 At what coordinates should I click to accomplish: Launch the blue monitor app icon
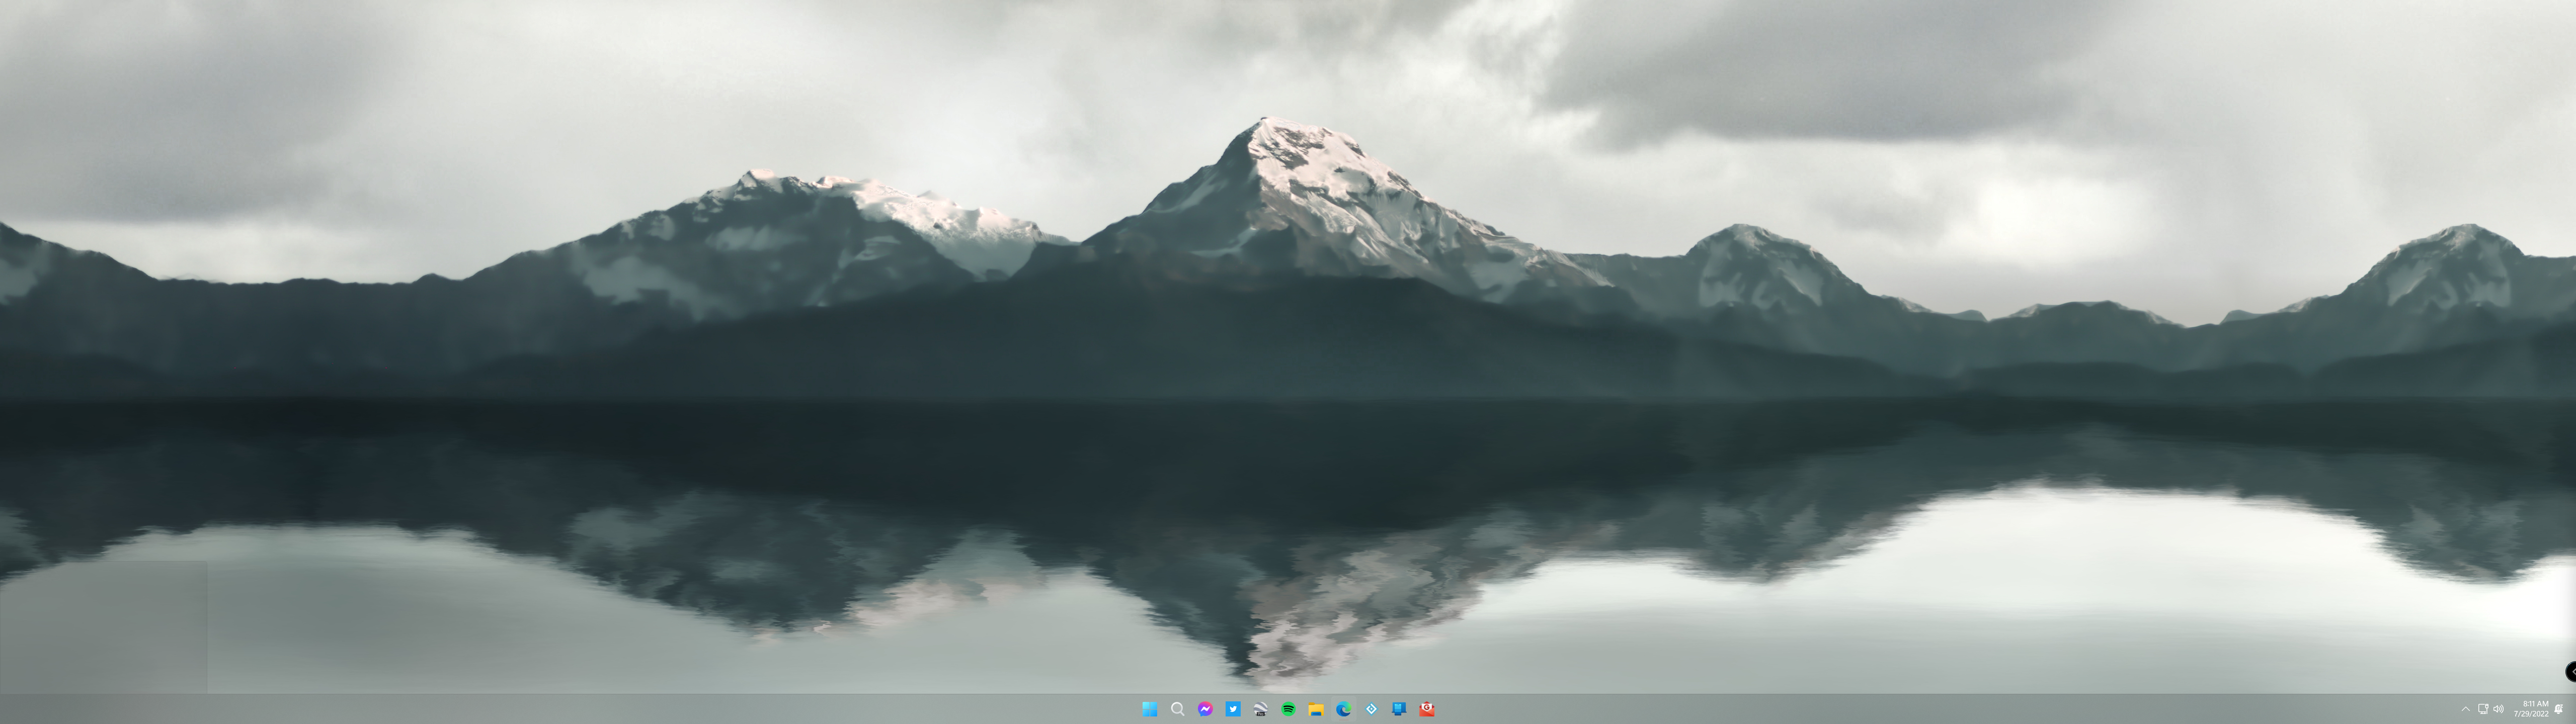click(1399, 709)
